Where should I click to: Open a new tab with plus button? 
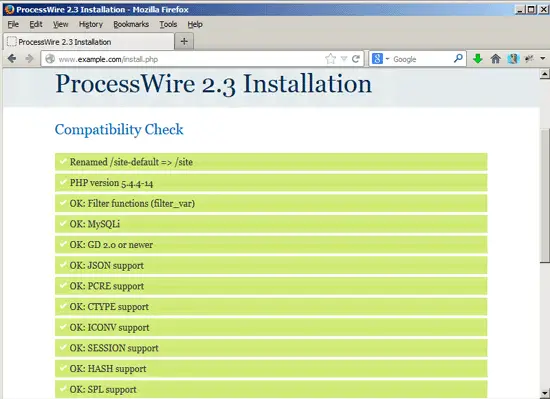pos(184,41)
